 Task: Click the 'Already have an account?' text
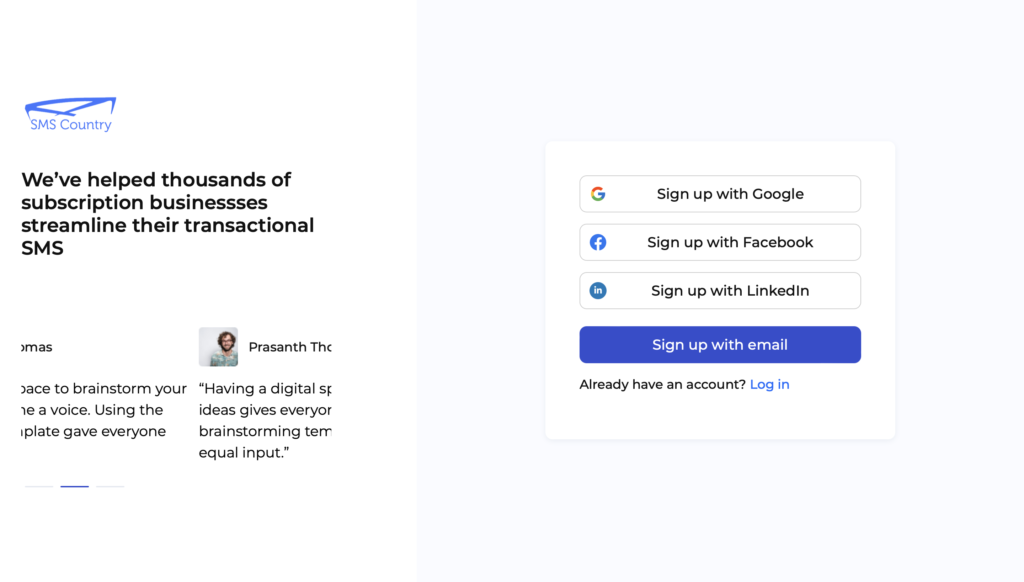pos(662,384)
